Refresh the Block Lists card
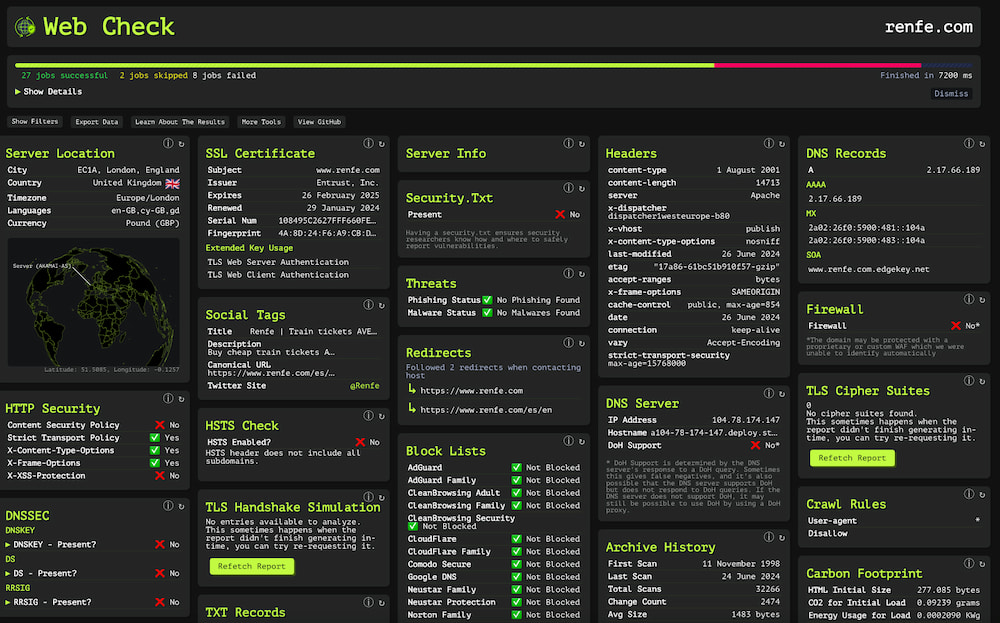 click(x=582, y=441)
